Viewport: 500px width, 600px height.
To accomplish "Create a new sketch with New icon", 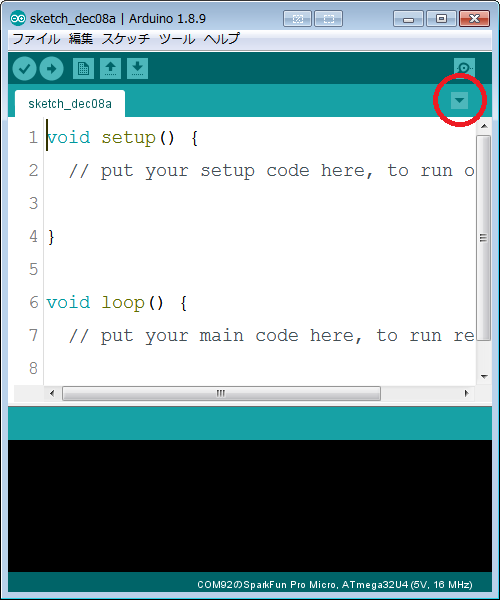I will [83, 68].
